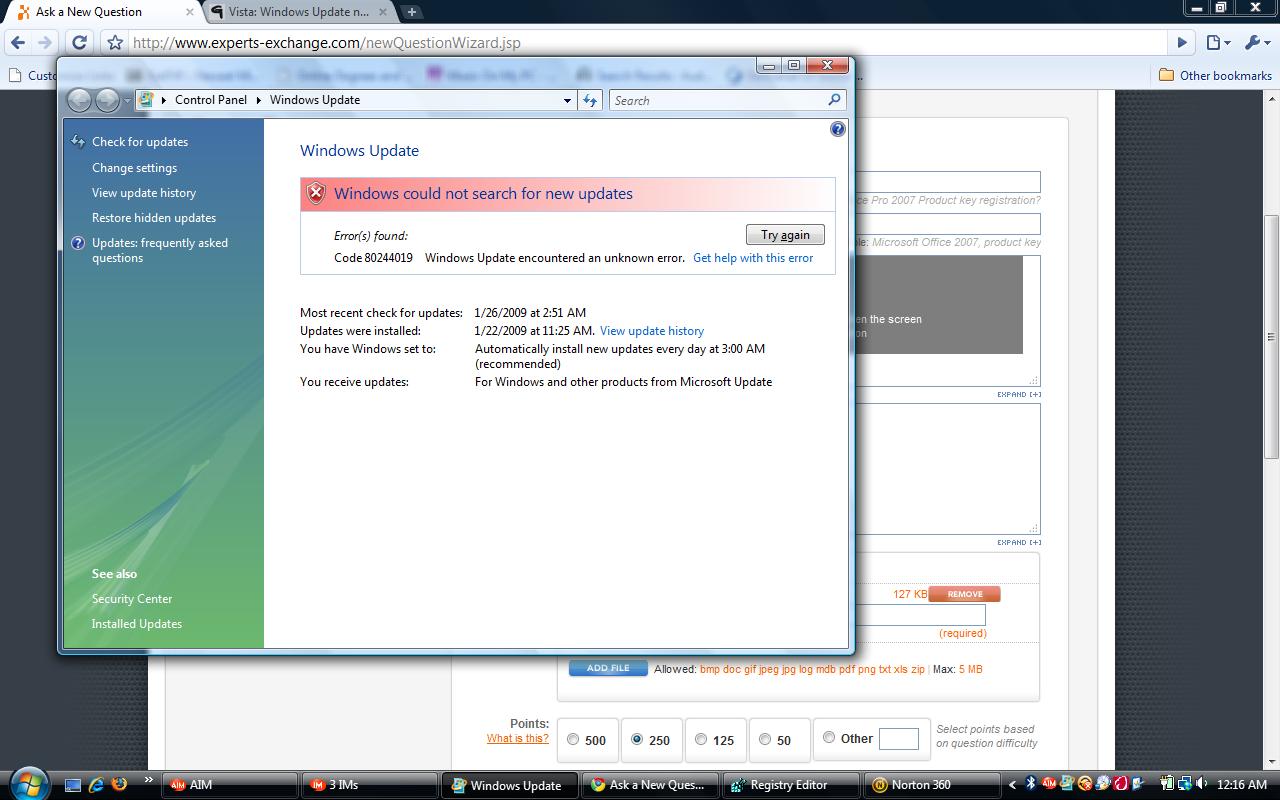The height and width of the screenshot is (800, 1280).
Task: Click the magnifier in Control Panel search
Action: (x=834, y=100)
